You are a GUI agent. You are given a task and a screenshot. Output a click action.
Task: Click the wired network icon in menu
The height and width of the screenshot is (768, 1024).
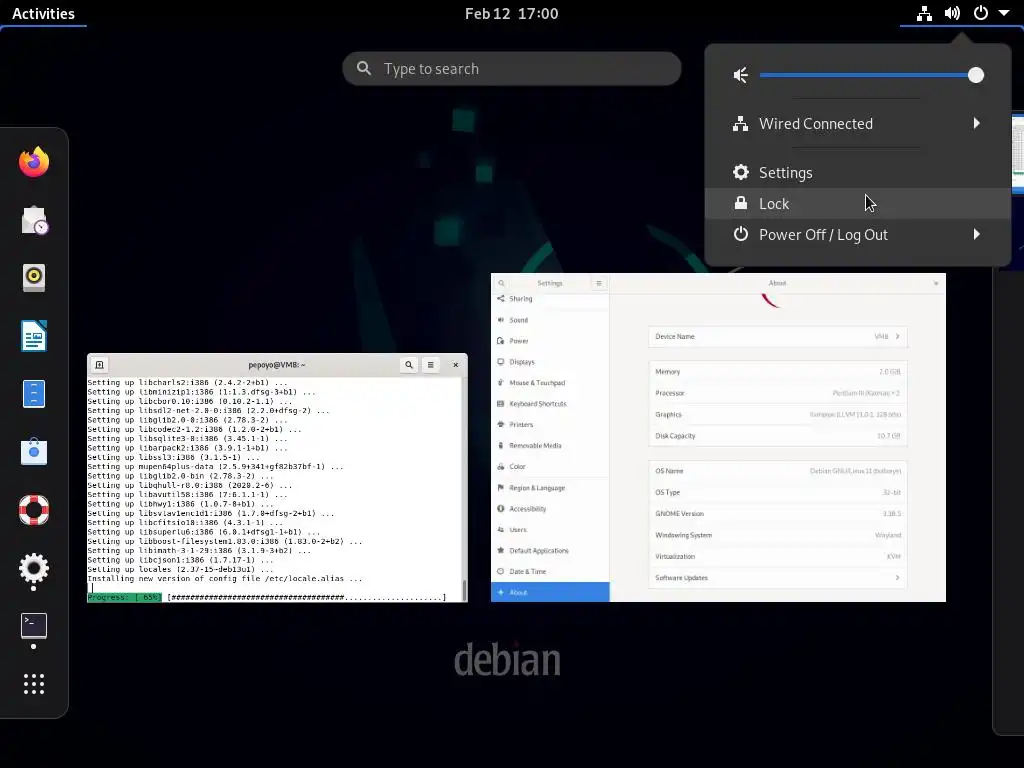(x=741, y=123)
